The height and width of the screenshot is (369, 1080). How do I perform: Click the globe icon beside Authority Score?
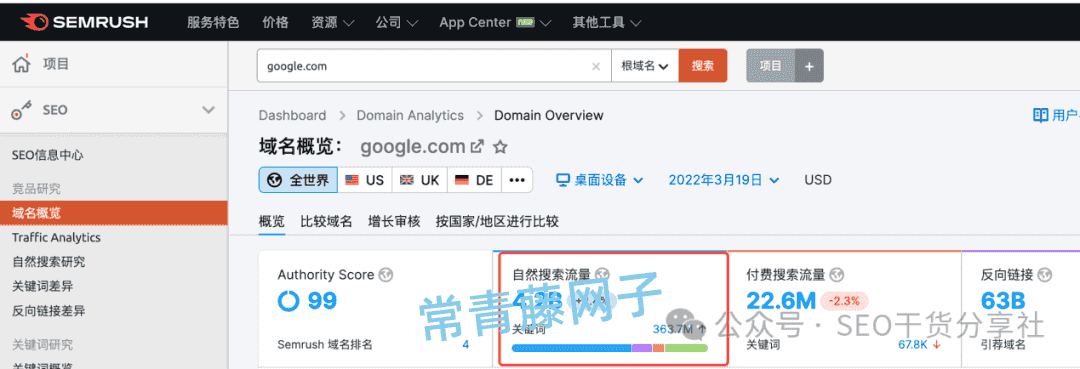tap(386, 275)
